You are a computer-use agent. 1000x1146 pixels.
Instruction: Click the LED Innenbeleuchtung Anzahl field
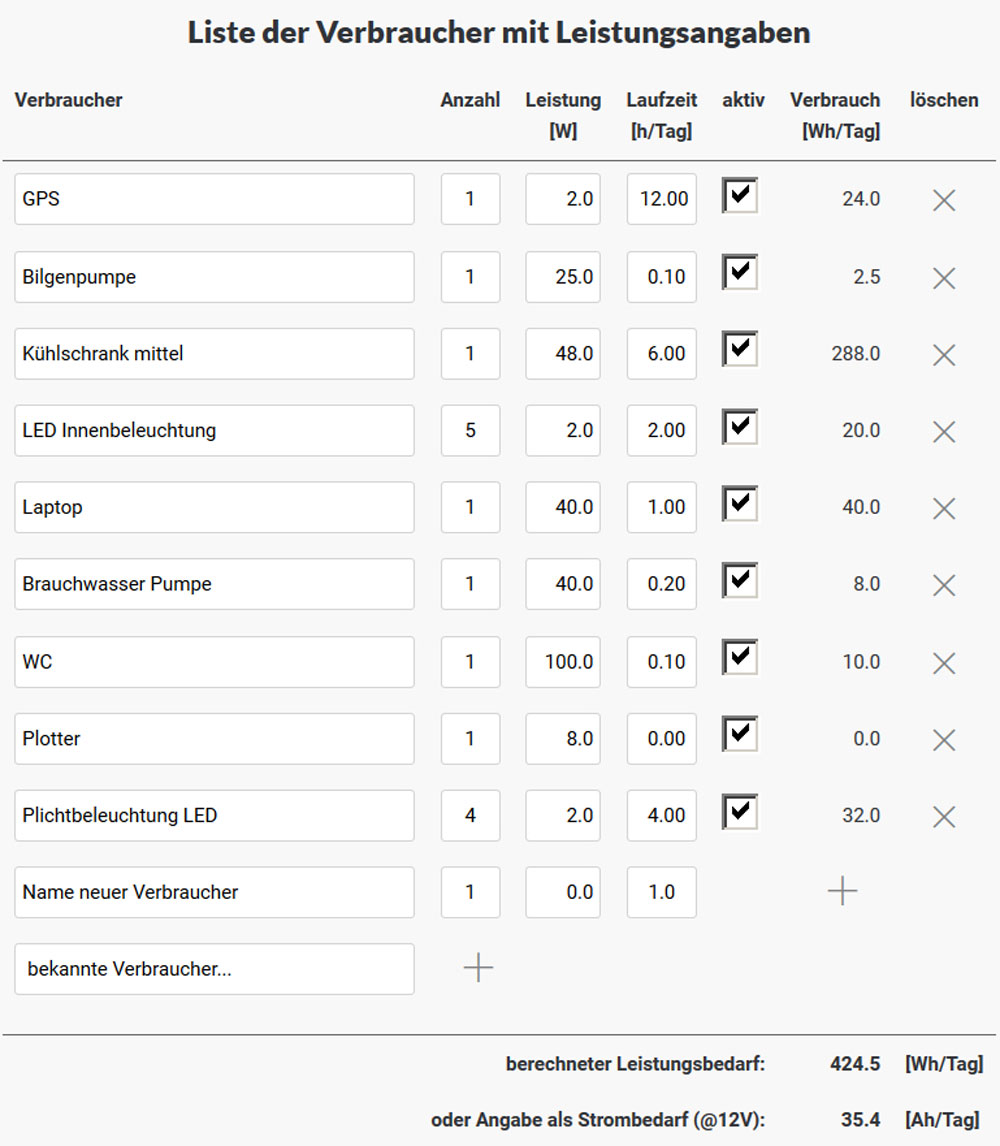point(470,431)
